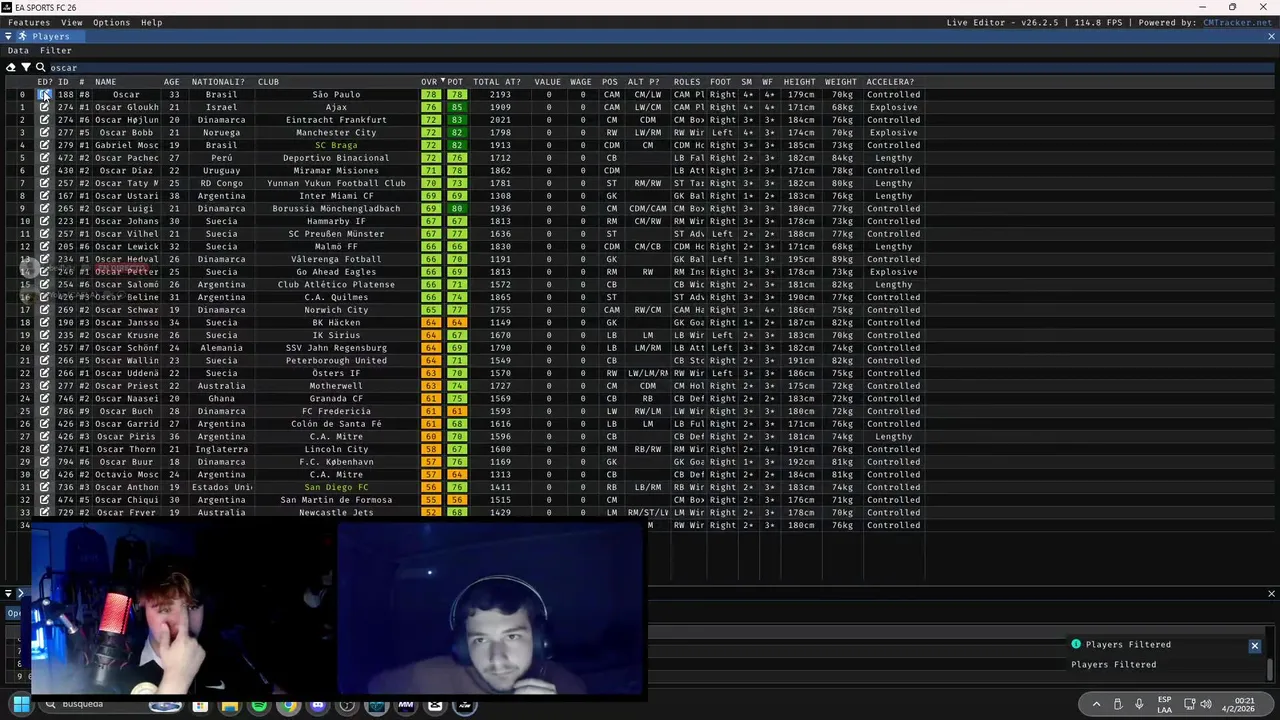Open the edit icon for Oscar Højlund
1280x720 pixels.
(x=44, y=120)
